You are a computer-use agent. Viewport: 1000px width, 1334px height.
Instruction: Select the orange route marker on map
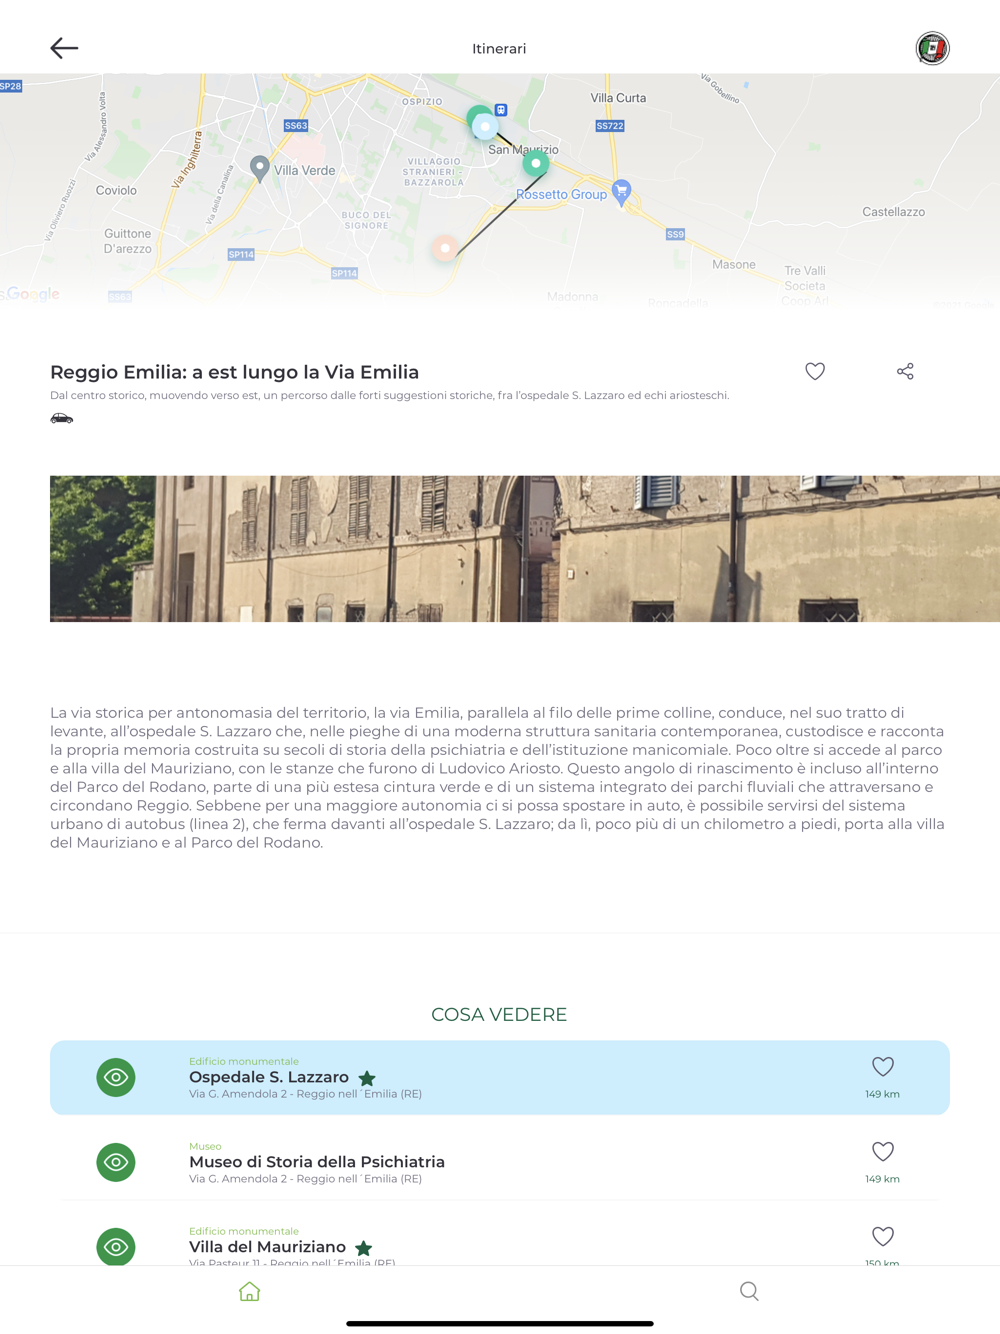445,248
